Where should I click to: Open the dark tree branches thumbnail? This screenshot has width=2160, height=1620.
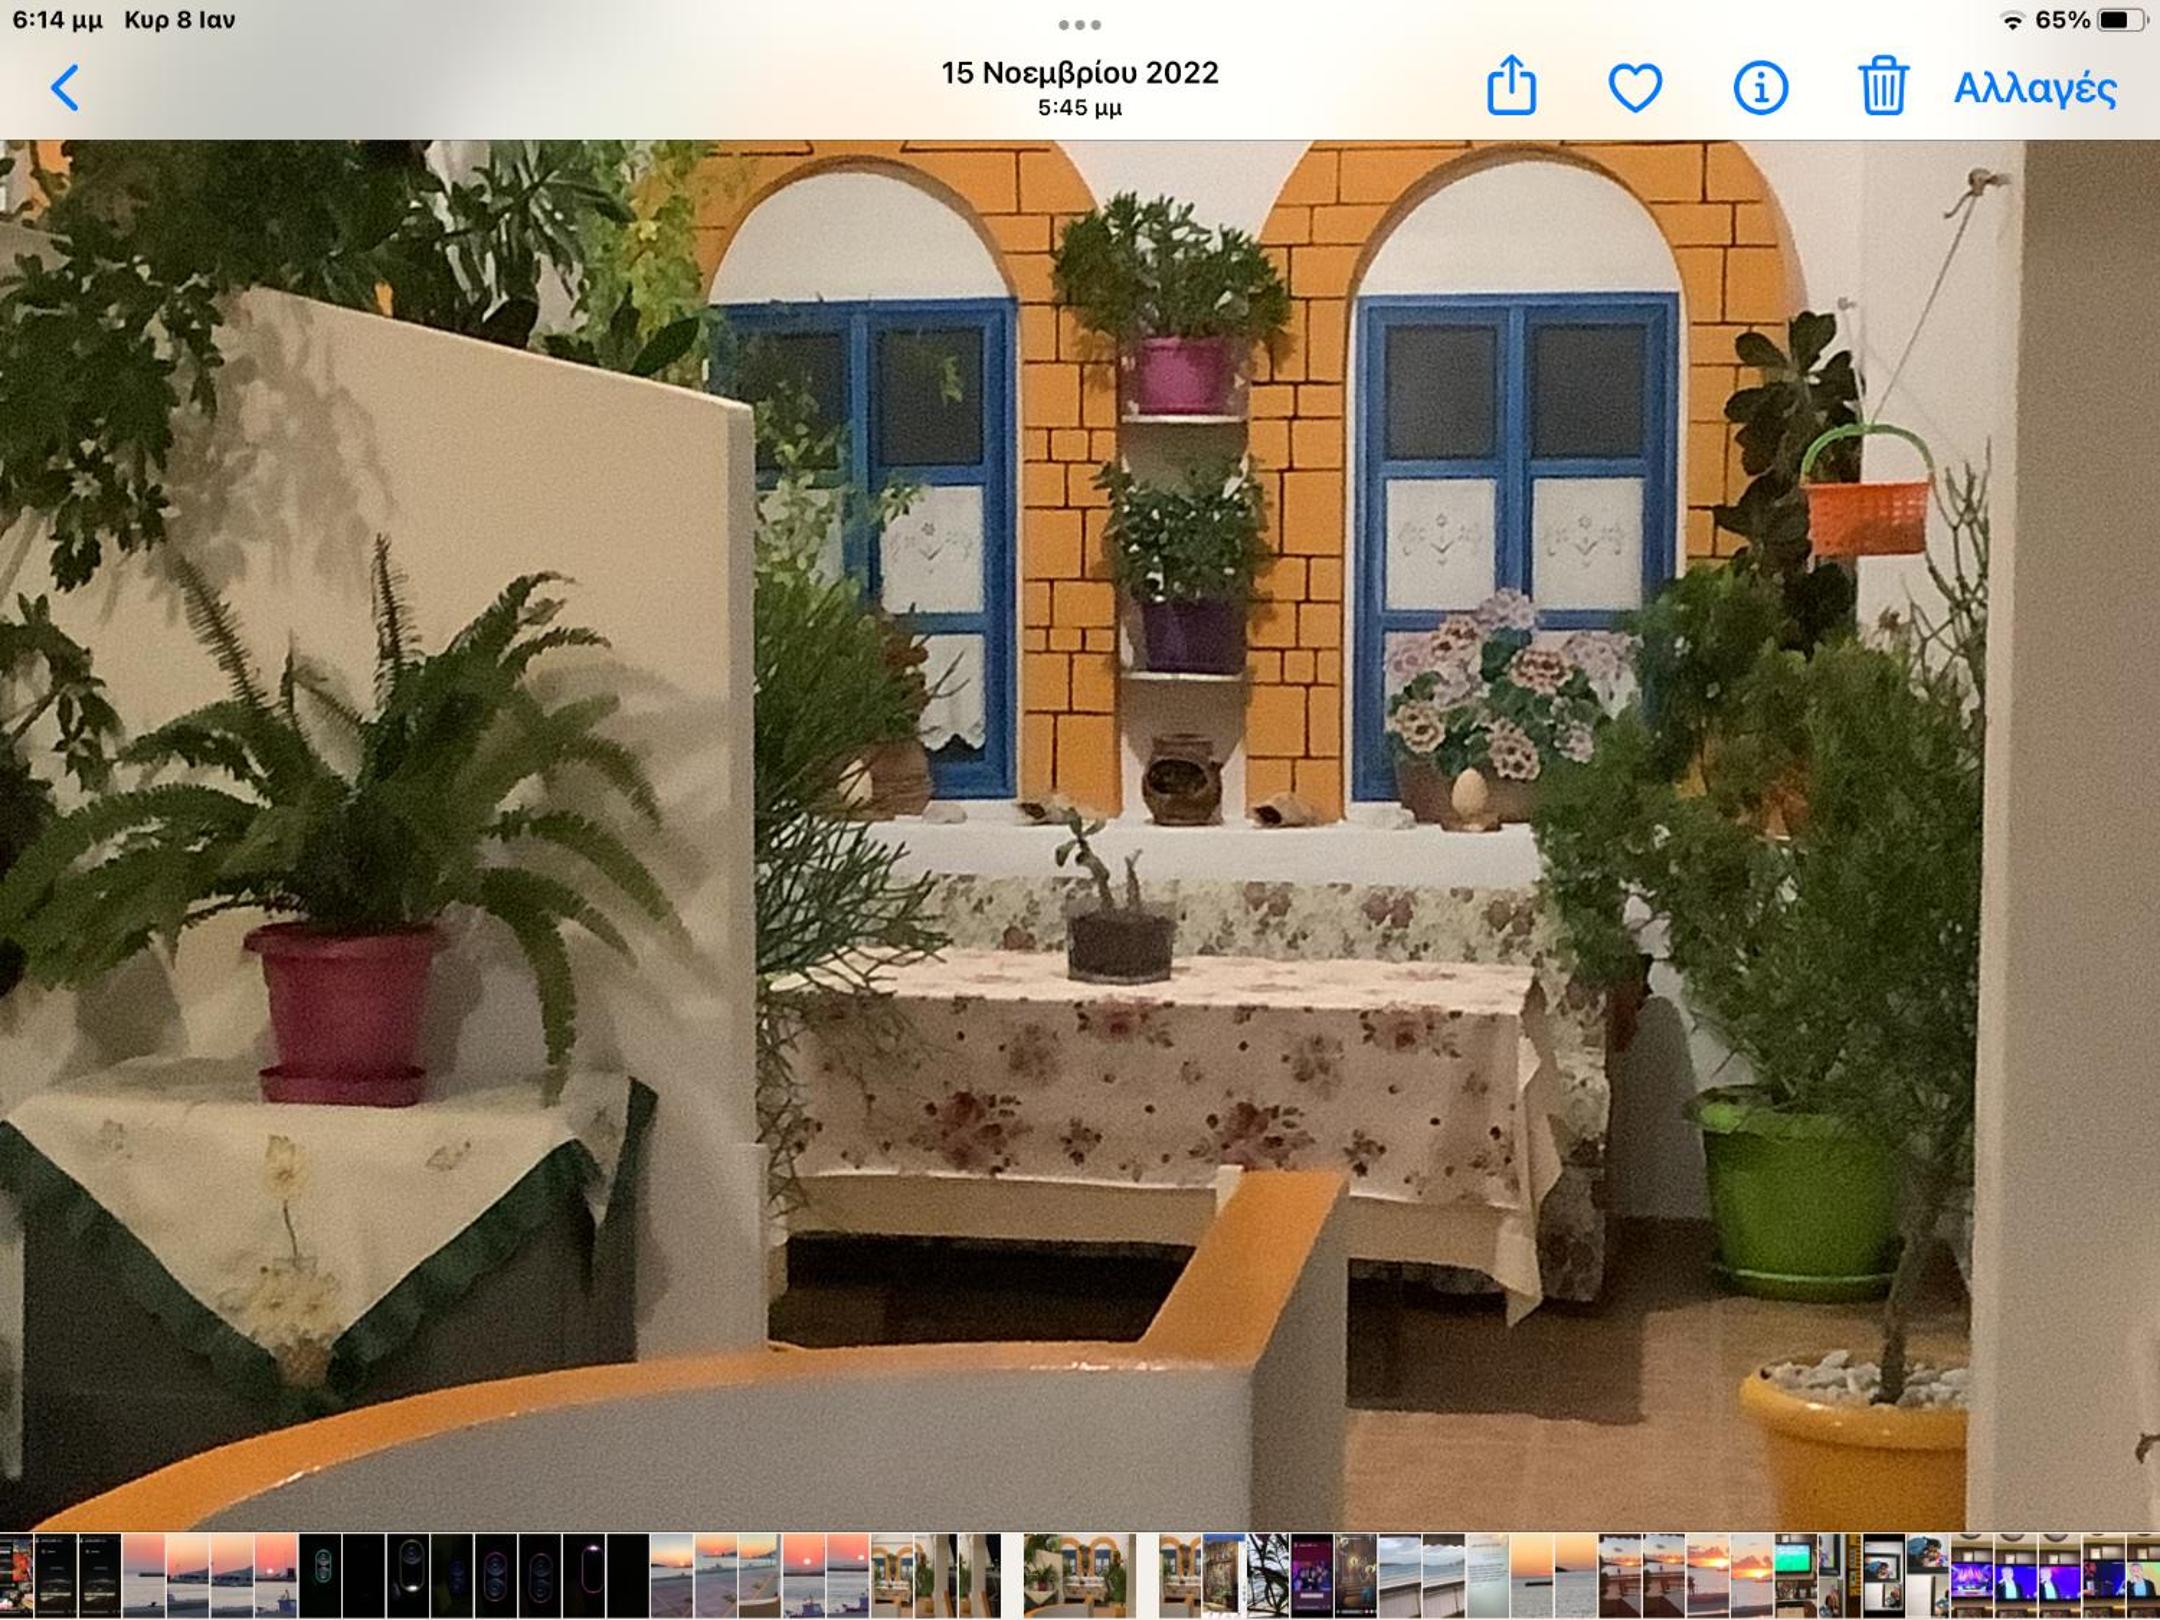point(1267,1577)
